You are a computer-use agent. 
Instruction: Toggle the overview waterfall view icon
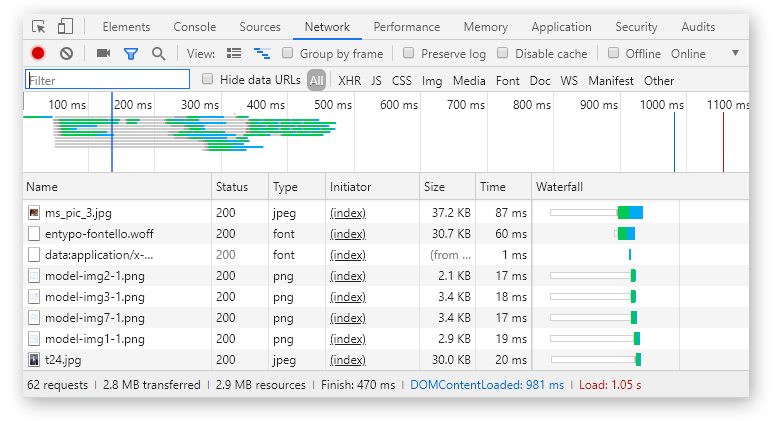coord(262,53)
